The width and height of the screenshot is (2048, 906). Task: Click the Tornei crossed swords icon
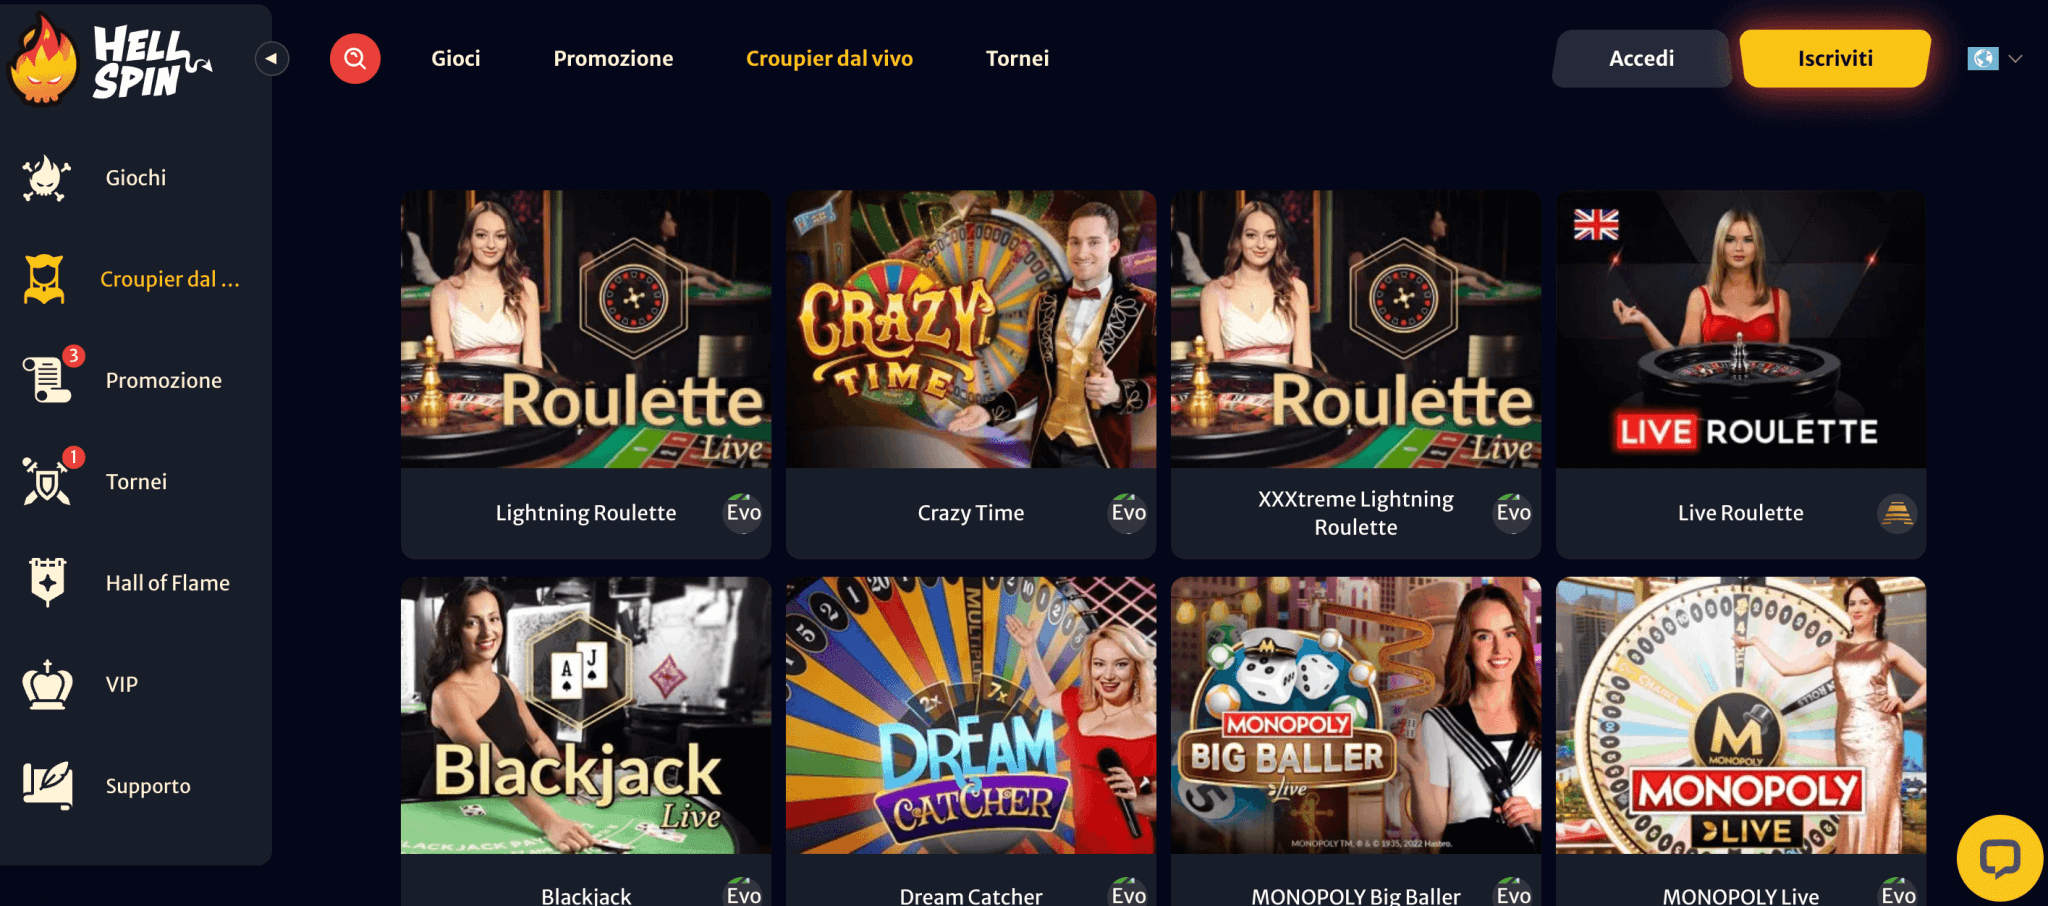[x=46, y=480]
